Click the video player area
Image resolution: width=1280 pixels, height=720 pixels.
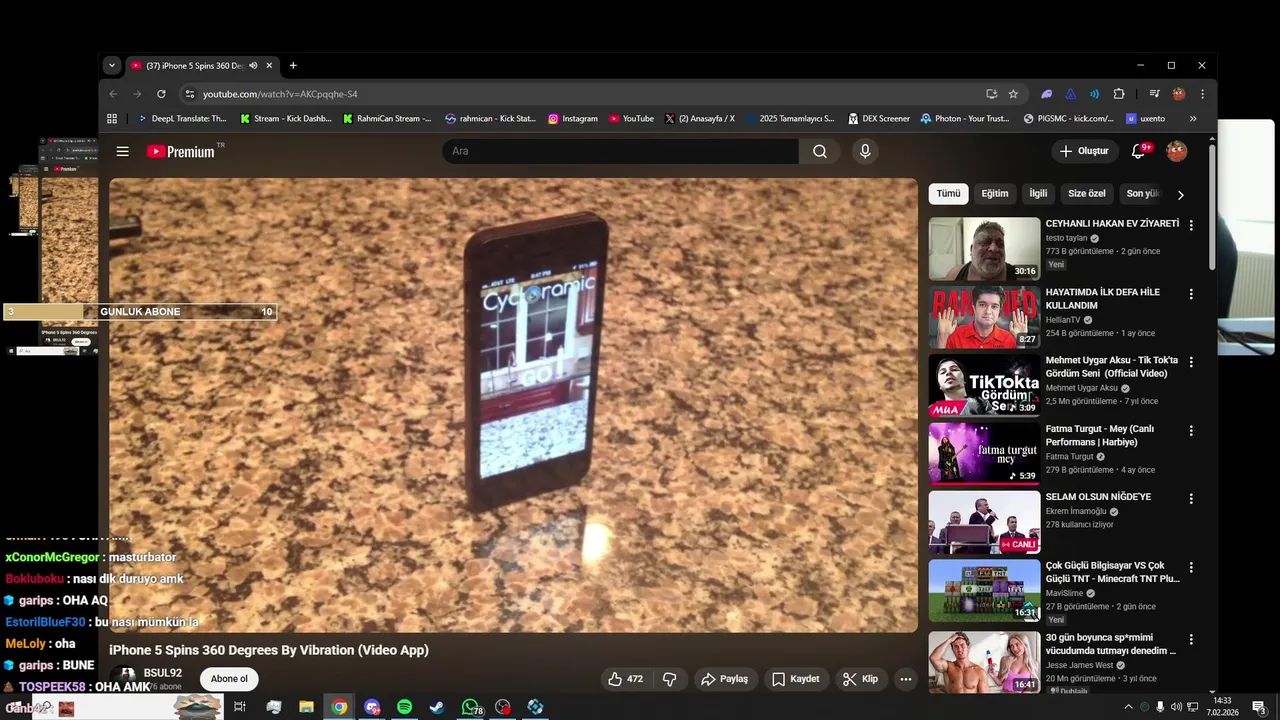[x=513, y=405]
